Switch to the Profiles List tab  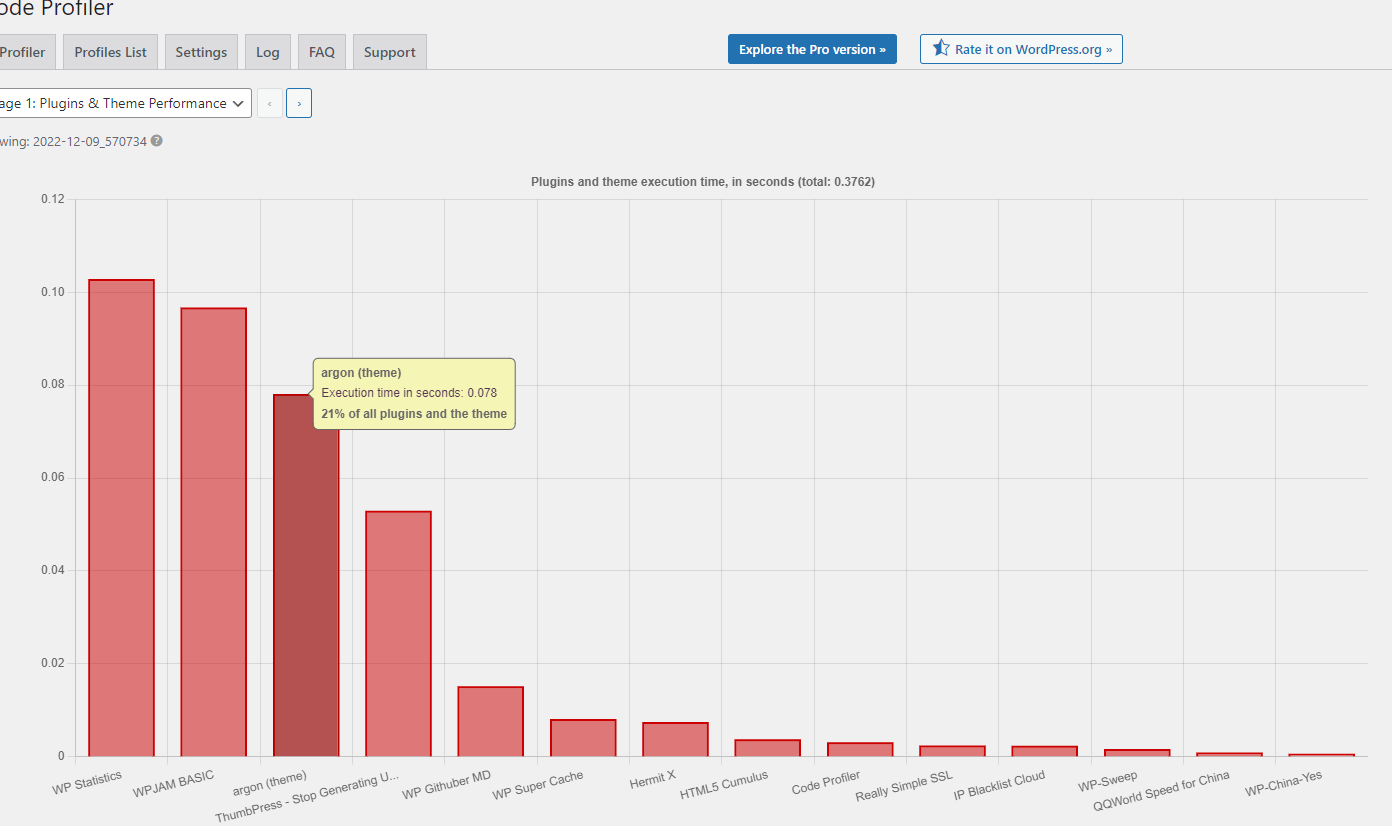coord(110,52)
